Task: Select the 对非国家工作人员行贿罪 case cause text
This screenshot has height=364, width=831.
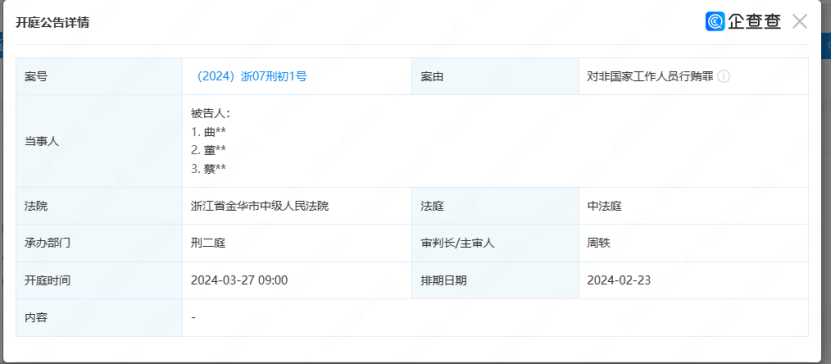Action: tap(650, 76)
